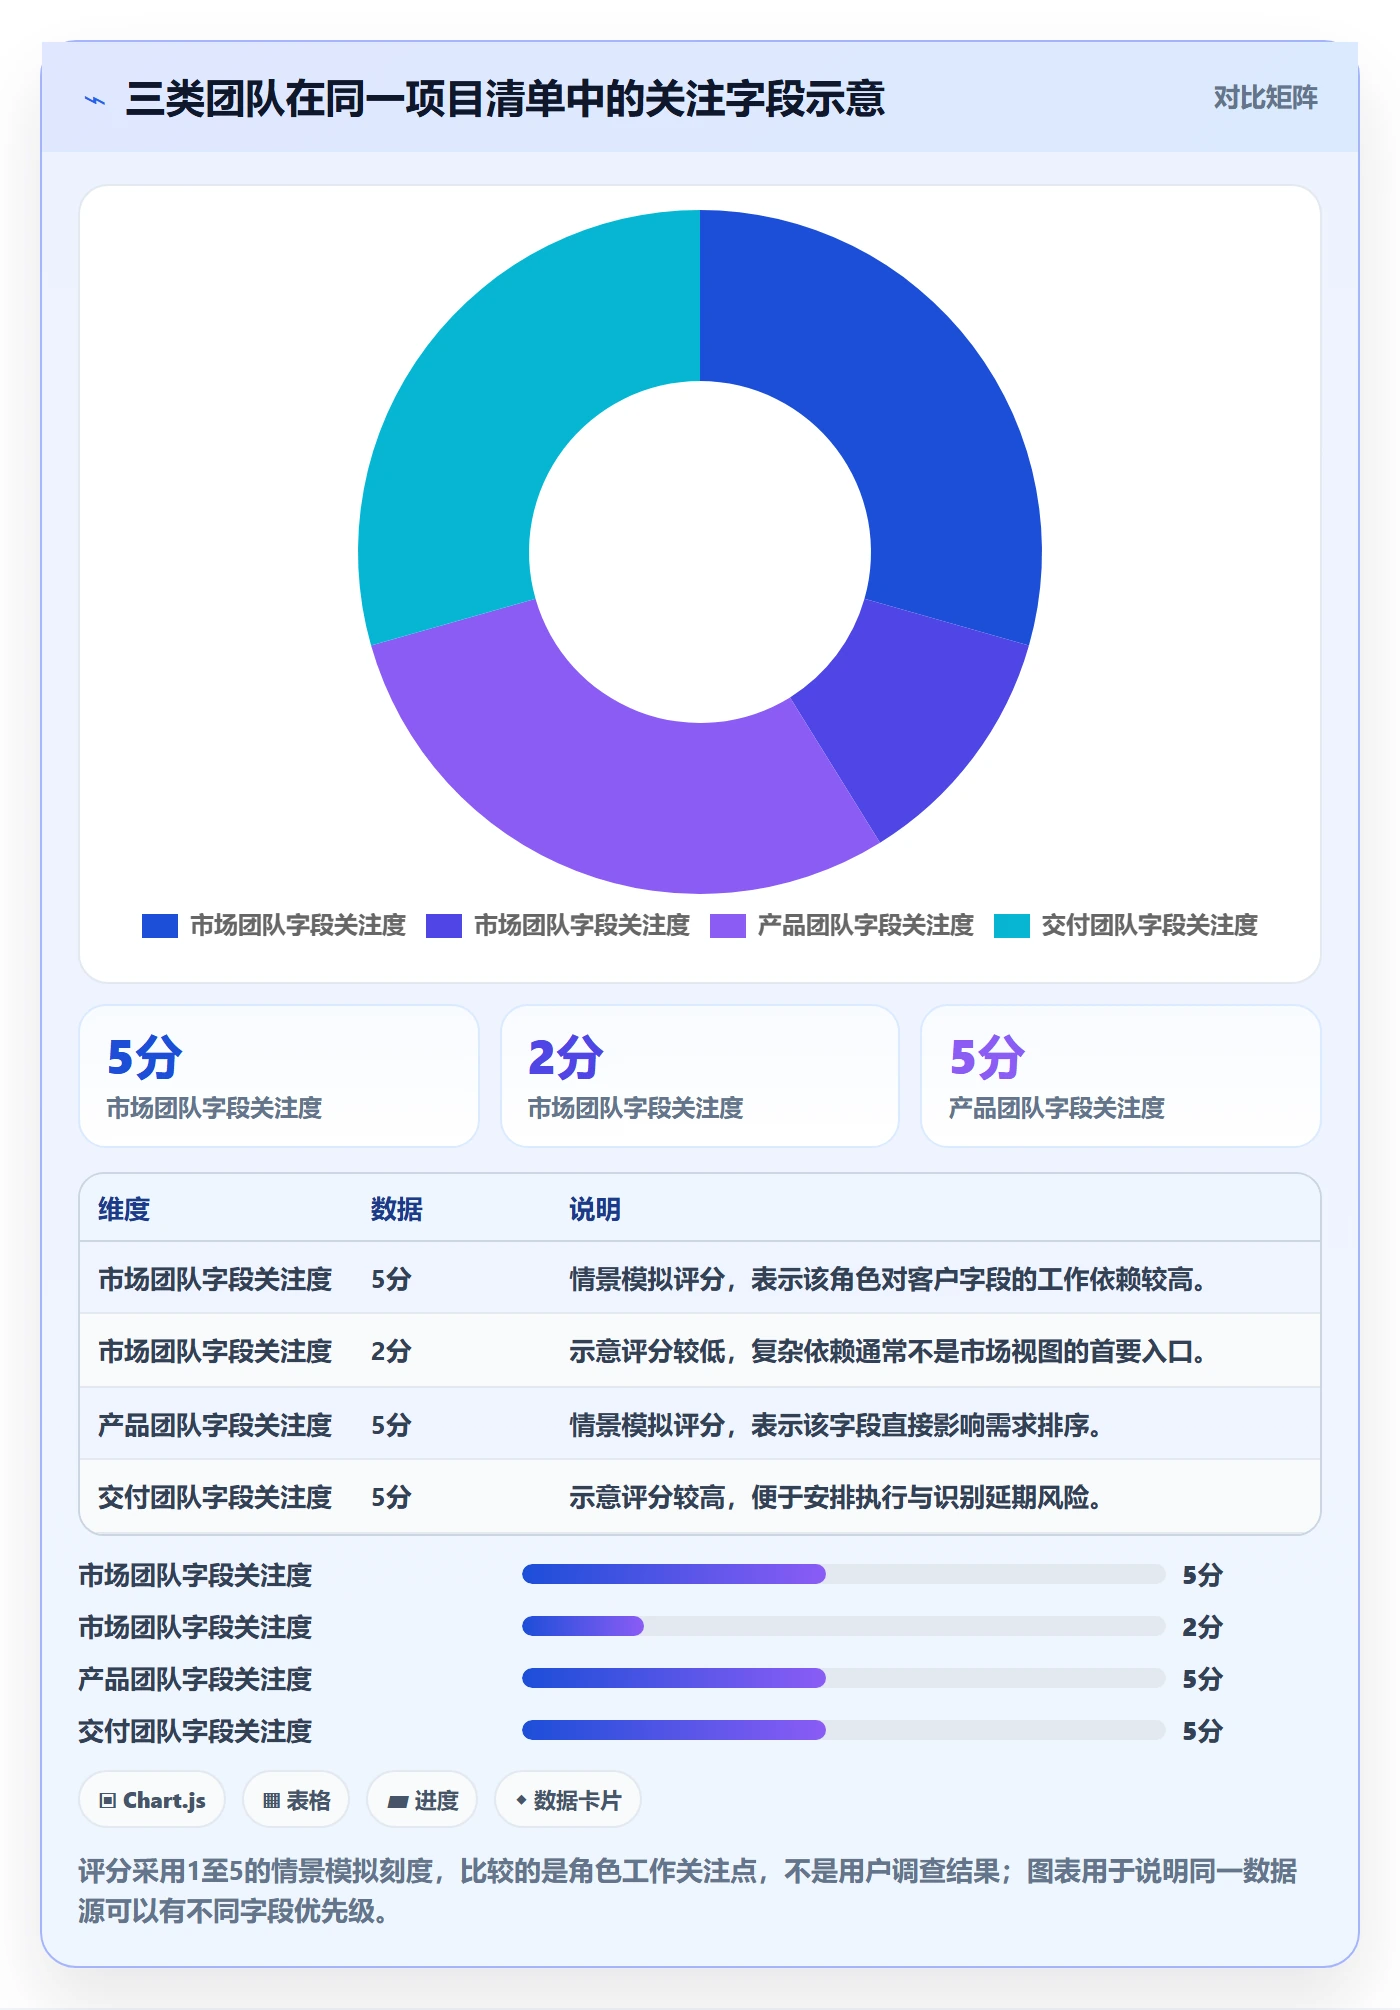
Task: Click the 表格 chip
Action: tap(296, 1800)
